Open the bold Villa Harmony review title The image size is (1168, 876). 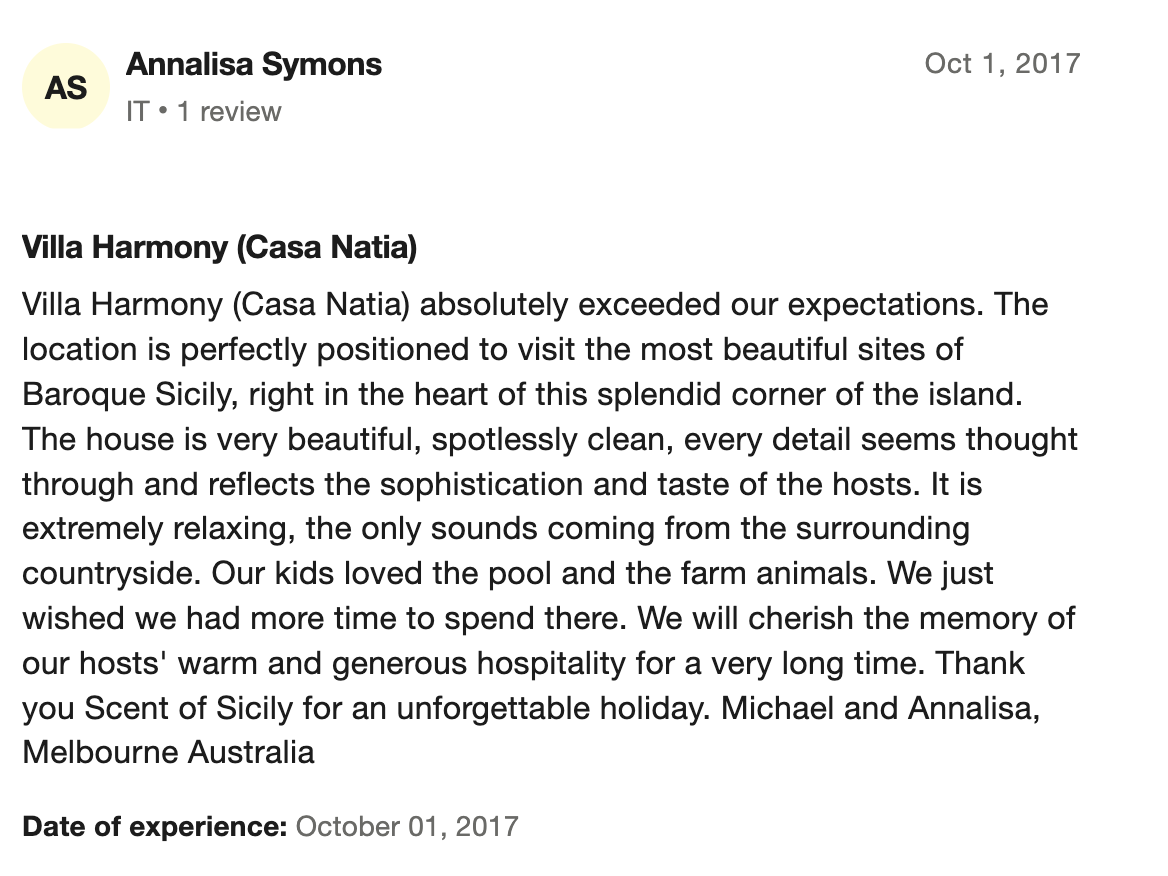219,247
